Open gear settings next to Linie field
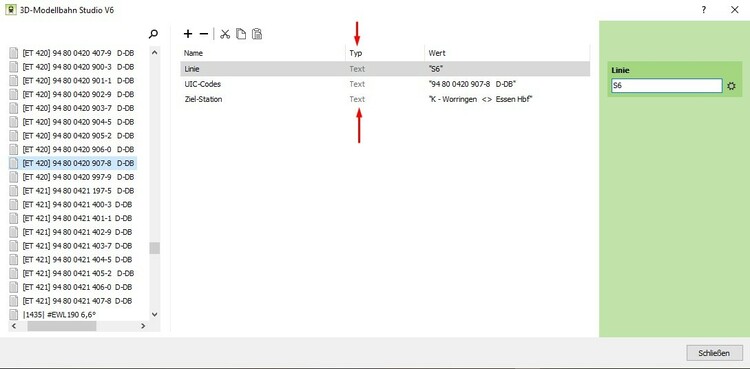 [731, 86]
